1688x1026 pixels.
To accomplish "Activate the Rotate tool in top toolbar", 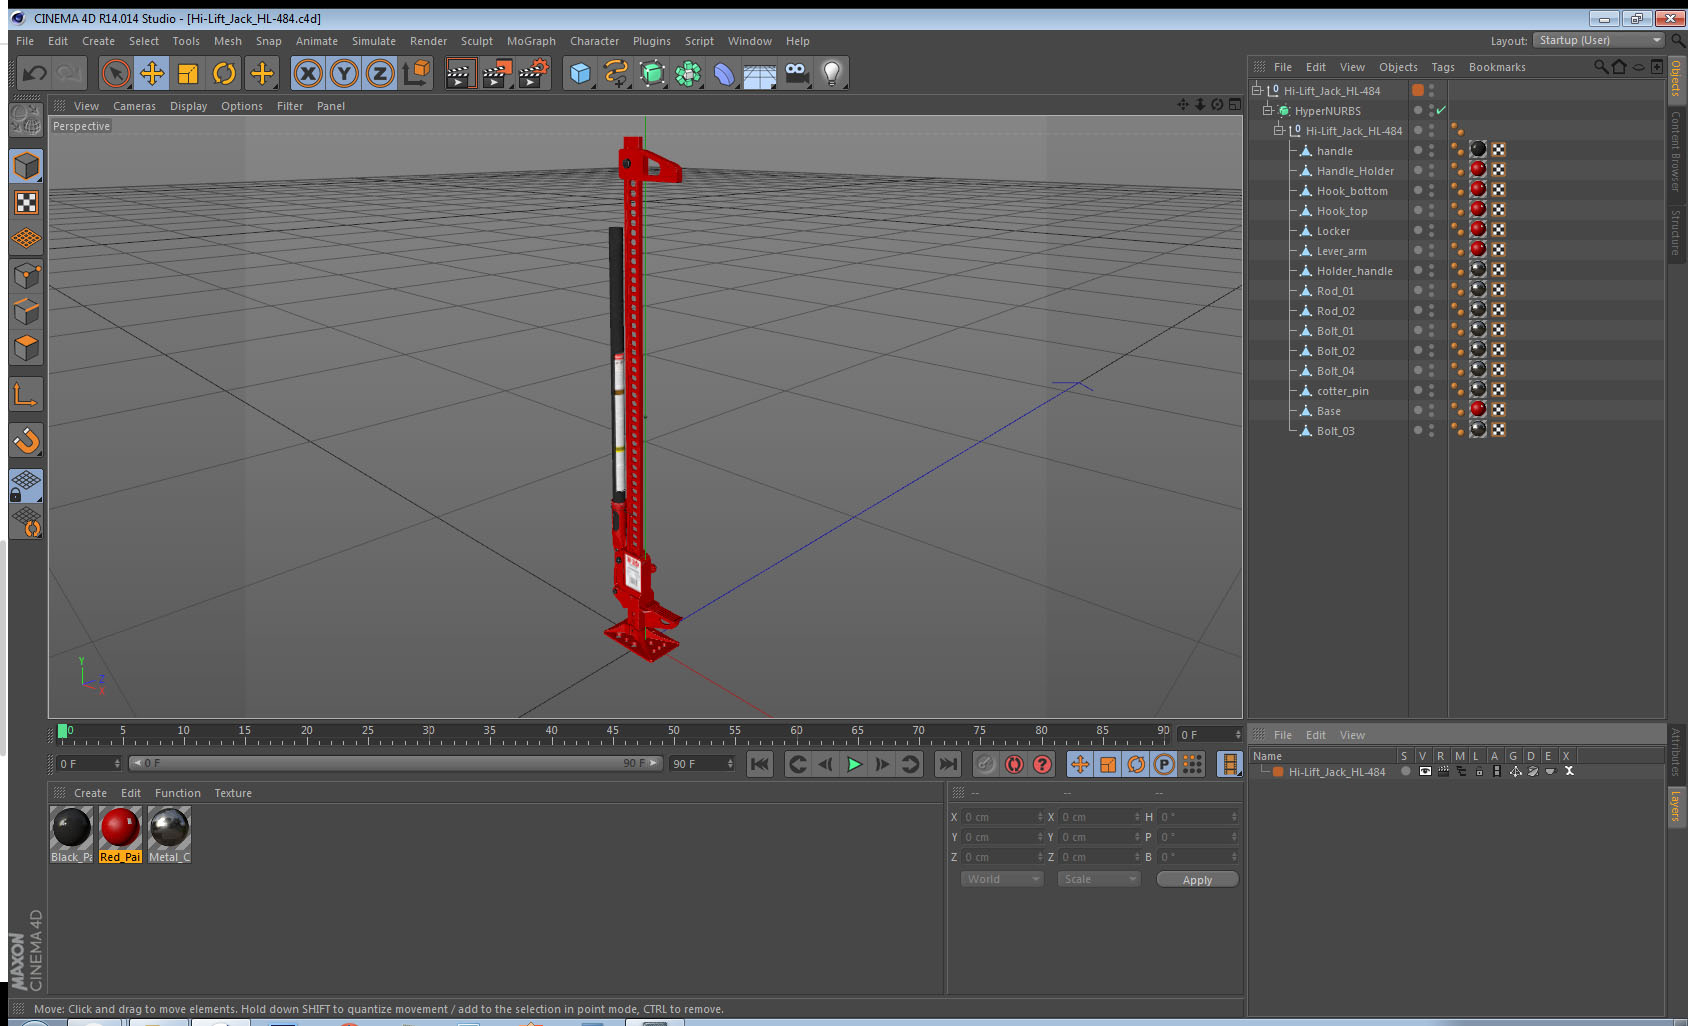I will pos(224,73).
